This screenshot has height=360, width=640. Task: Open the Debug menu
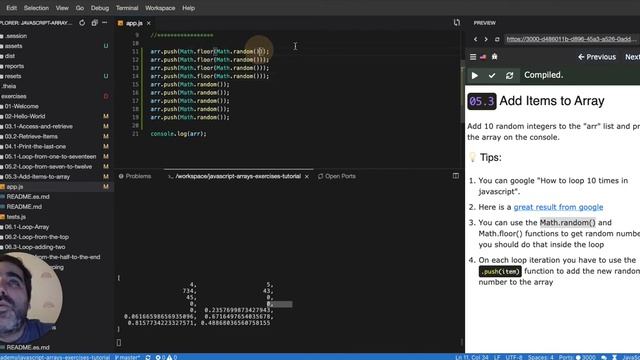click(100, 8)
